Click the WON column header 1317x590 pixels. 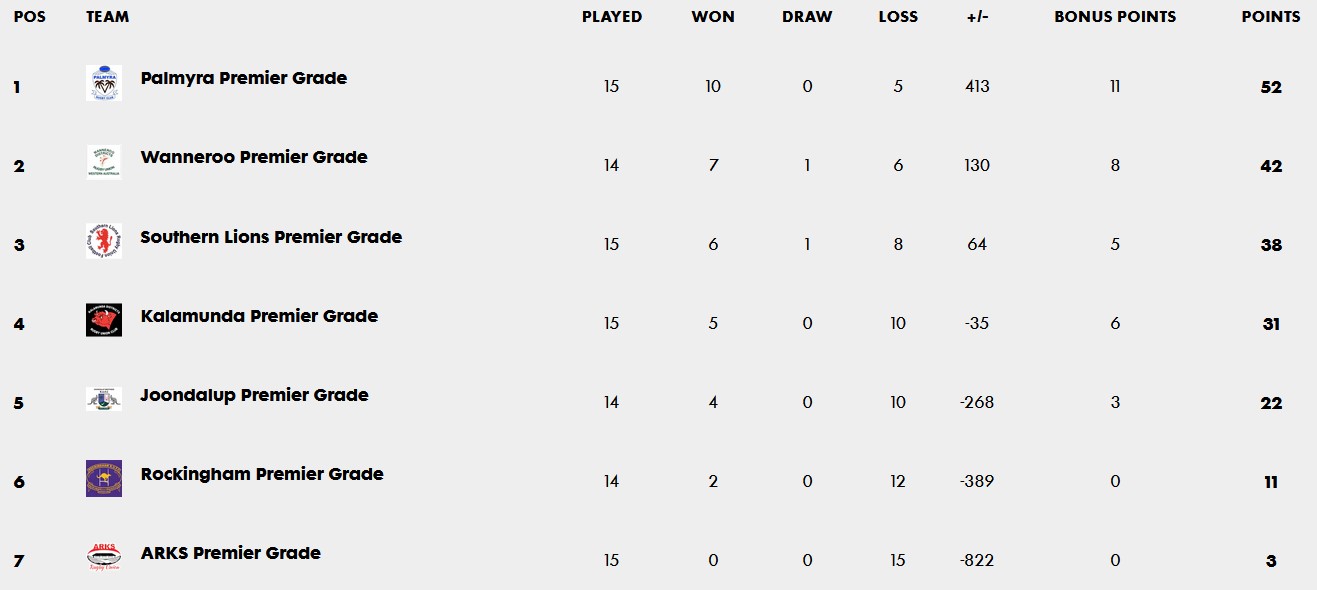[x=713, y=17]
